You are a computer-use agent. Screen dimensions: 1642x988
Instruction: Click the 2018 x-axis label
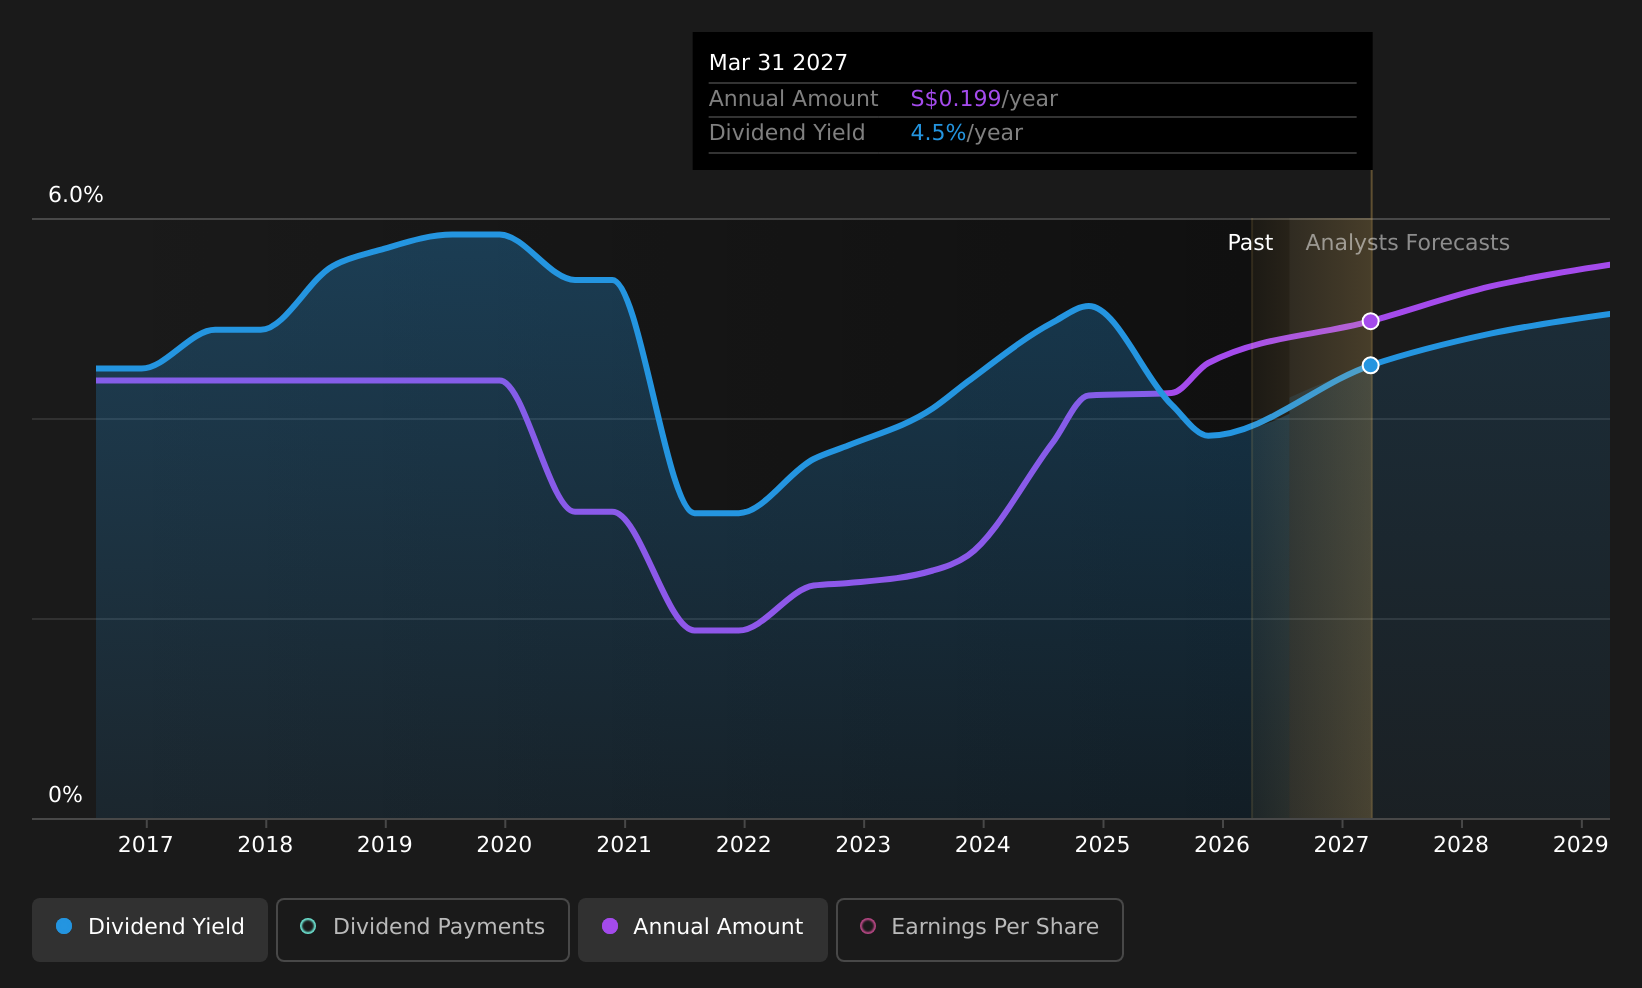click(x=265, y=845)
